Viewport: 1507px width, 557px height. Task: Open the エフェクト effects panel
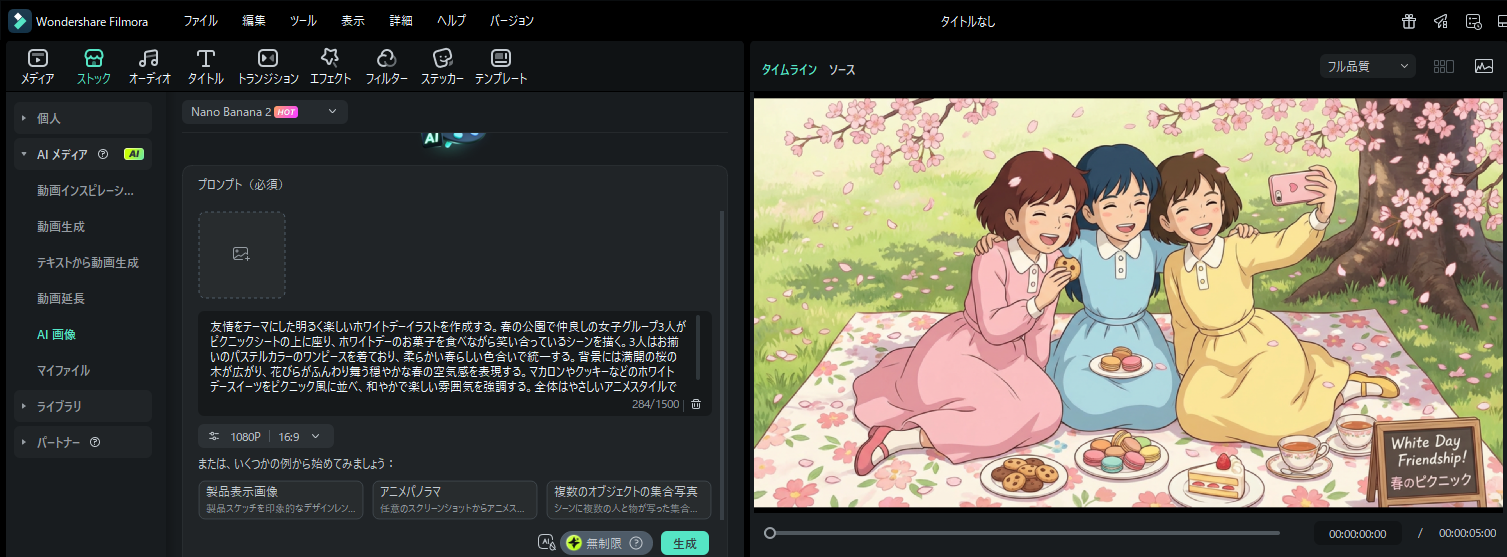(330, 66)
